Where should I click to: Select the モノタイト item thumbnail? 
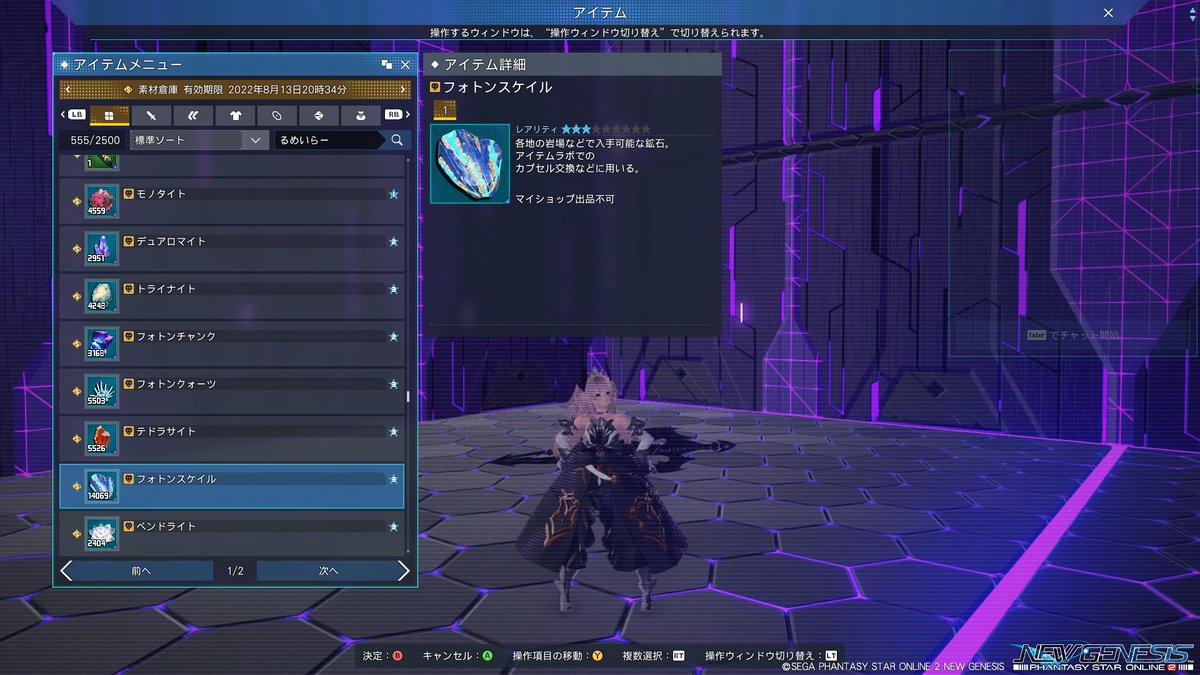(102, 202)
